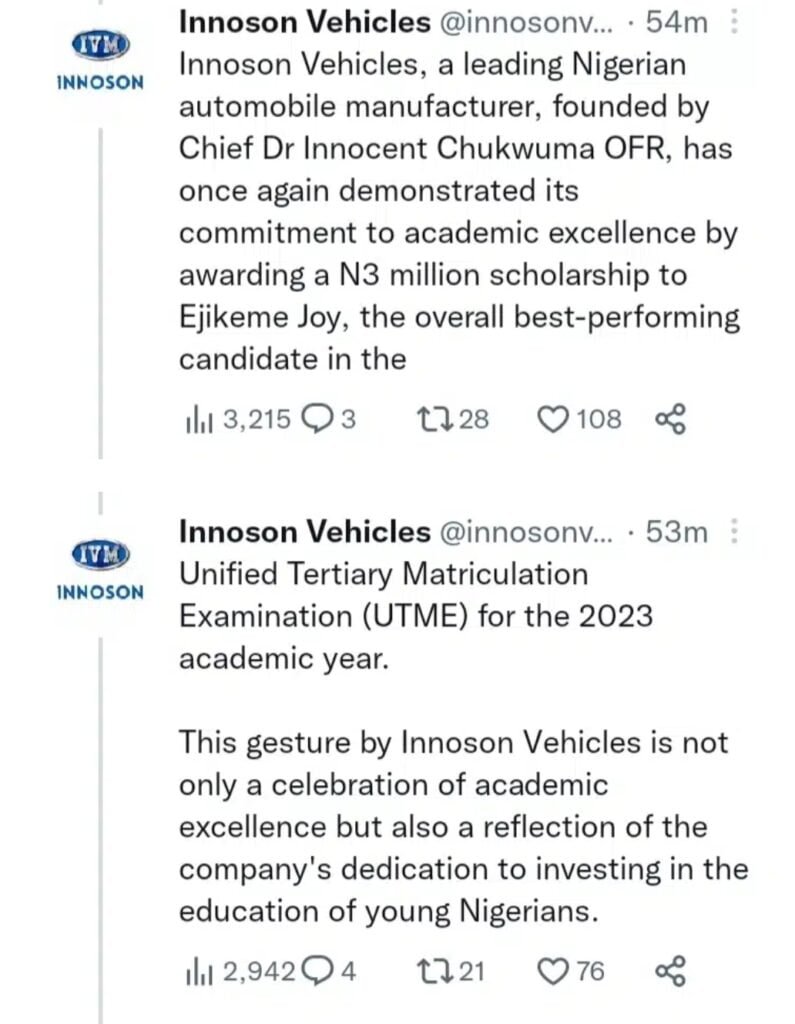
Task: Share the second tweet via share icon
Action: click(670, 971)
